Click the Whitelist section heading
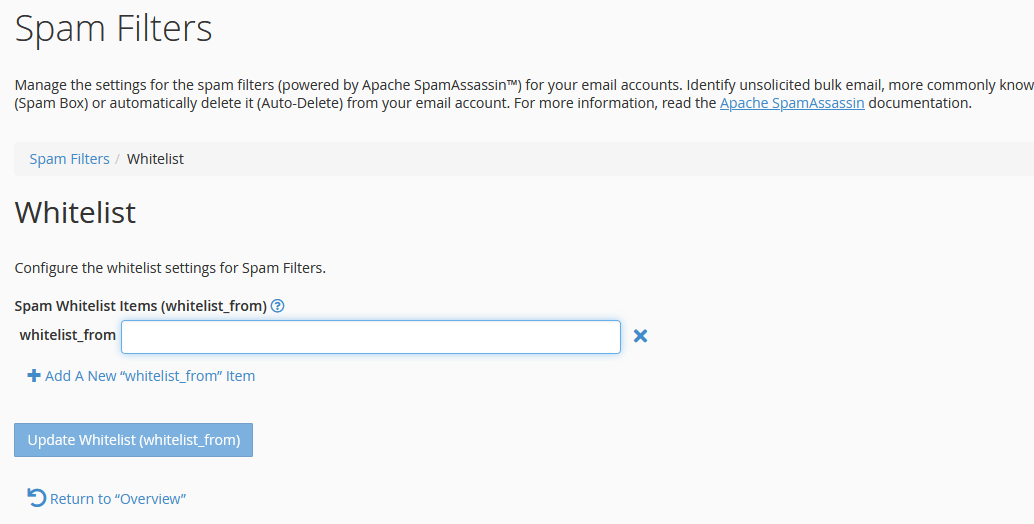1034x524 pixels. (x=75, y=212)
